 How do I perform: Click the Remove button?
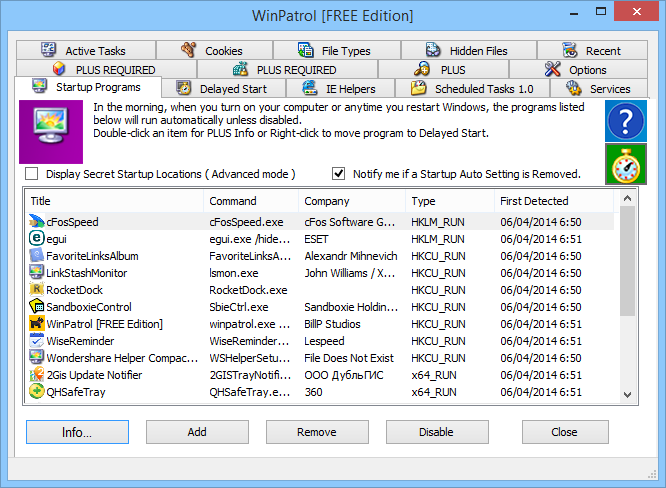pyautogui.click(x=317, y=432)
